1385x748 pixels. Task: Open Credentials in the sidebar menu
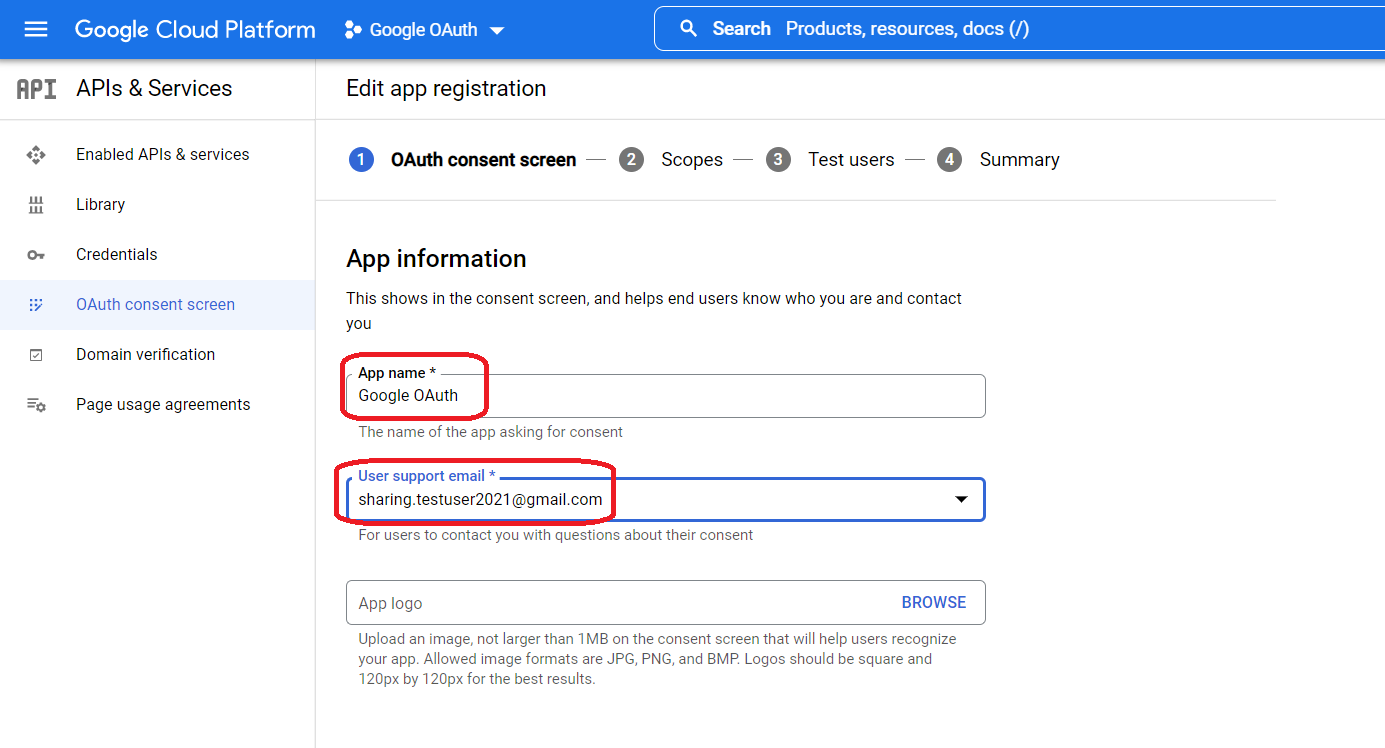point(117,255)
